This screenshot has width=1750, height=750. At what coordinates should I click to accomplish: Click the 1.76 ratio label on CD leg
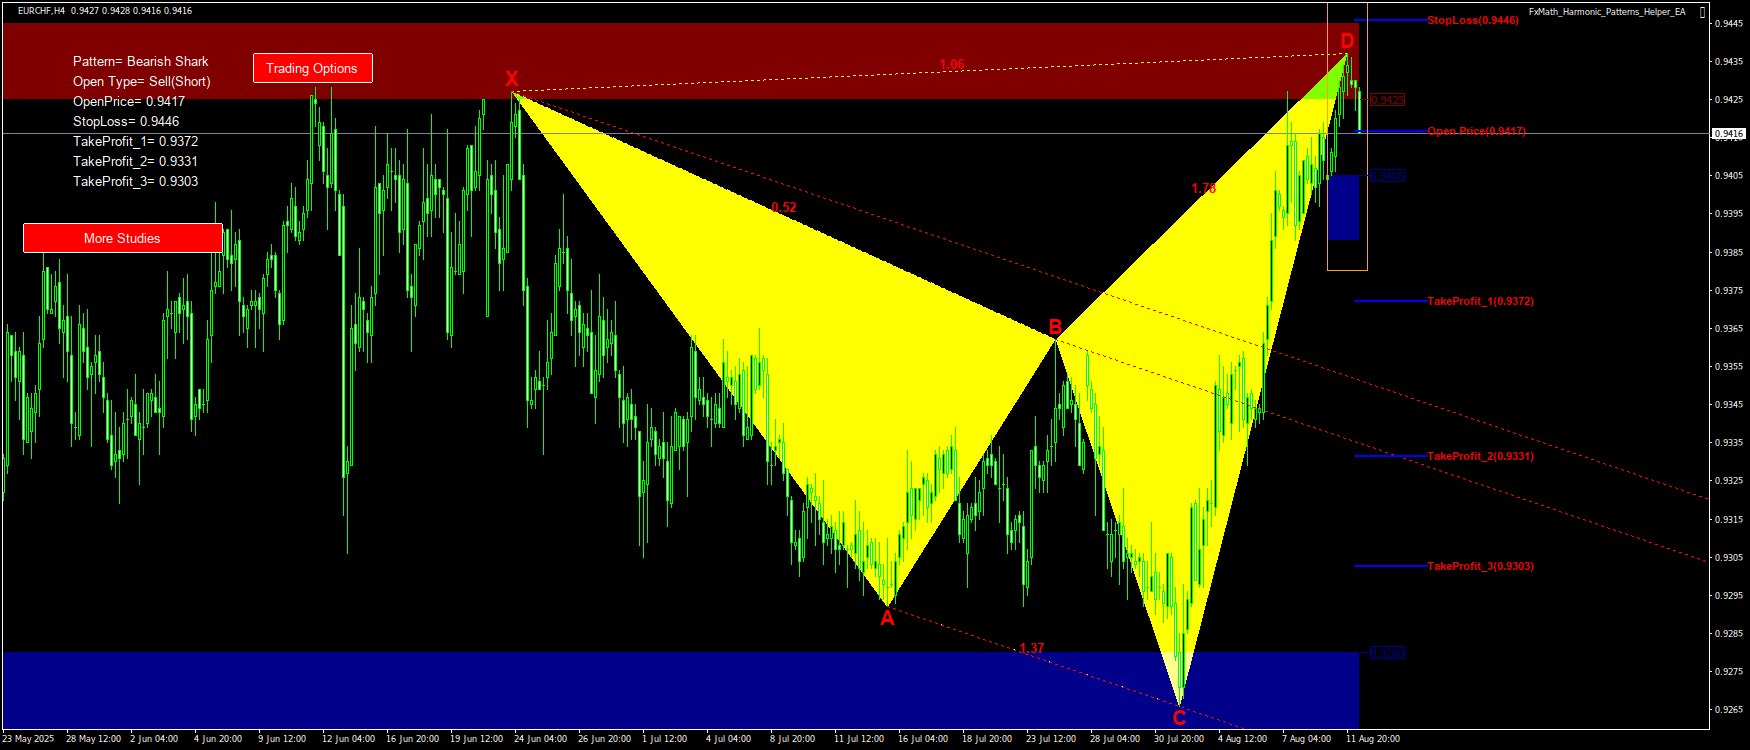click(1203, 189)
